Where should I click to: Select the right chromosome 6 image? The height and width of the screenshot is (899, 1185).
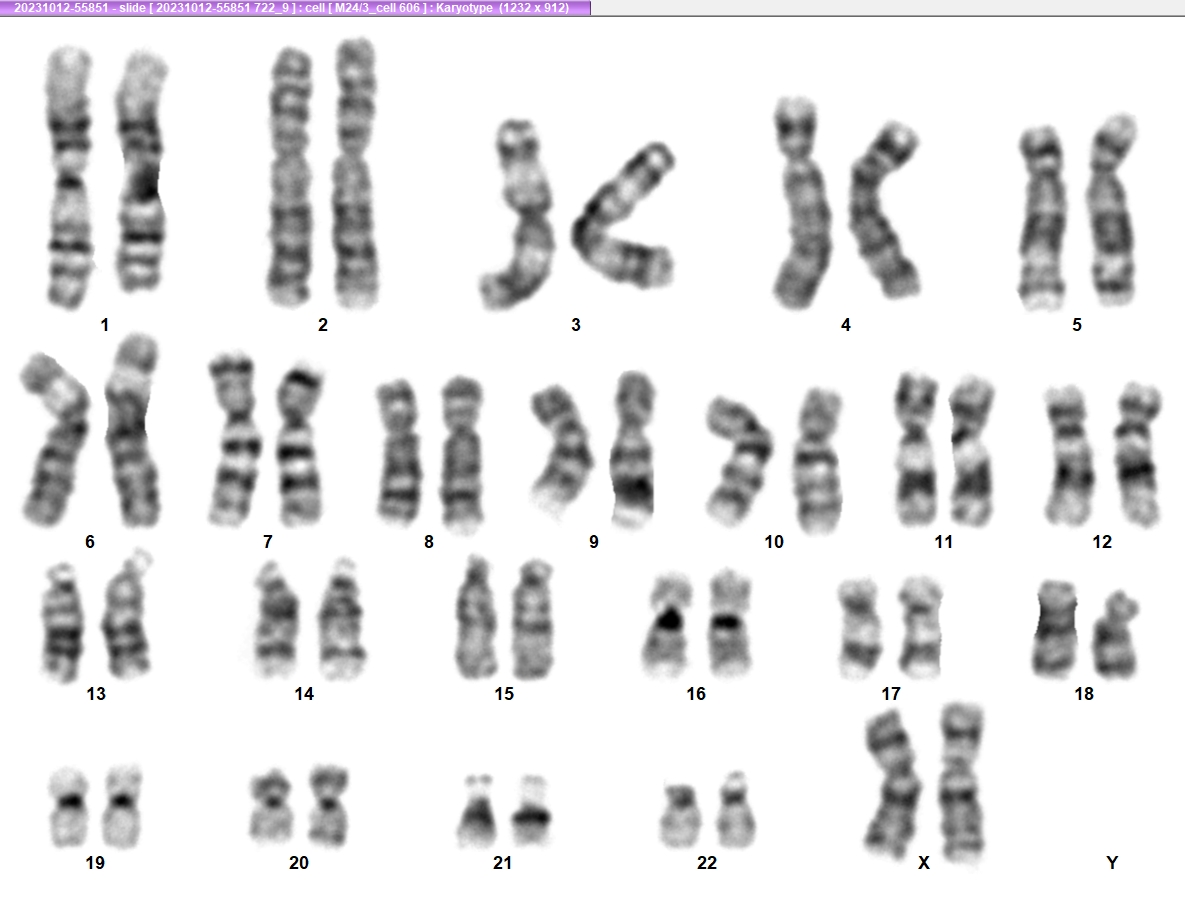point(131,431)
